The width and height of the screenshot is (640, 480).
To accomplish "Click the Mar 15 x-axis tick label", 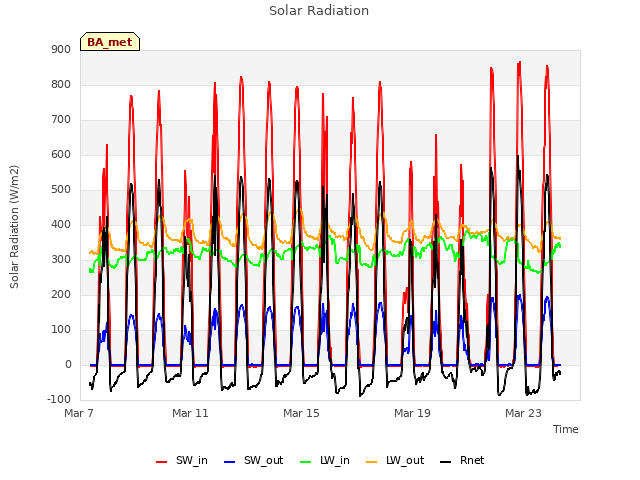I will pos(301,413).
